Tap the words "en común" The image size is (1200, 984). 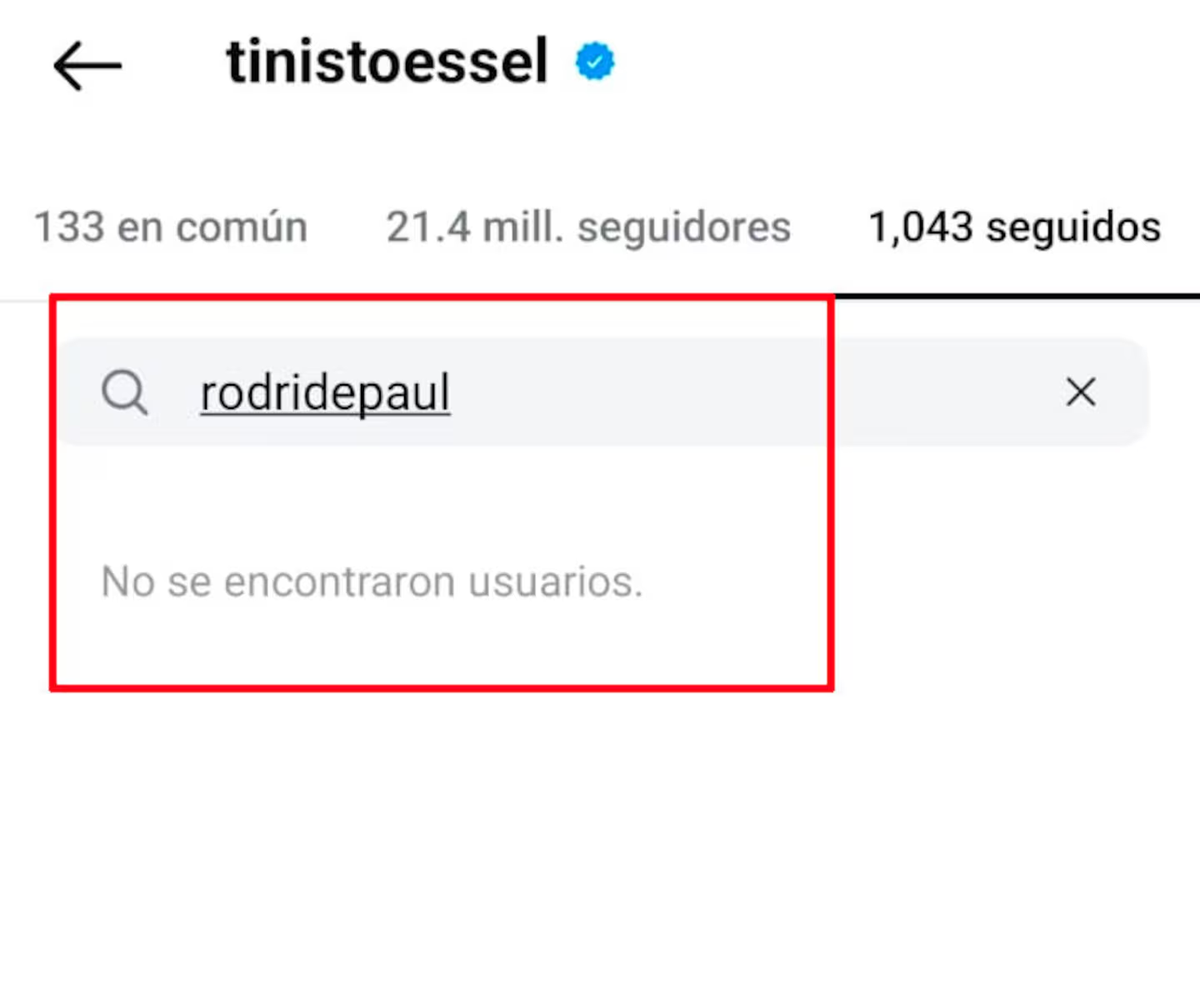click(212, 228)
